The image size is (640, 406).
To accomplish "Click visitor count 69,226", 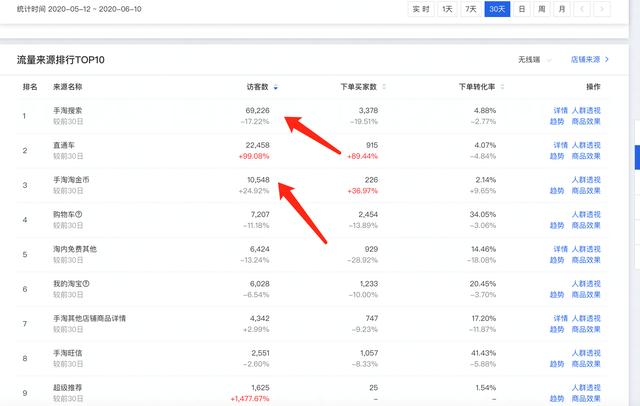I will point(258,111).
